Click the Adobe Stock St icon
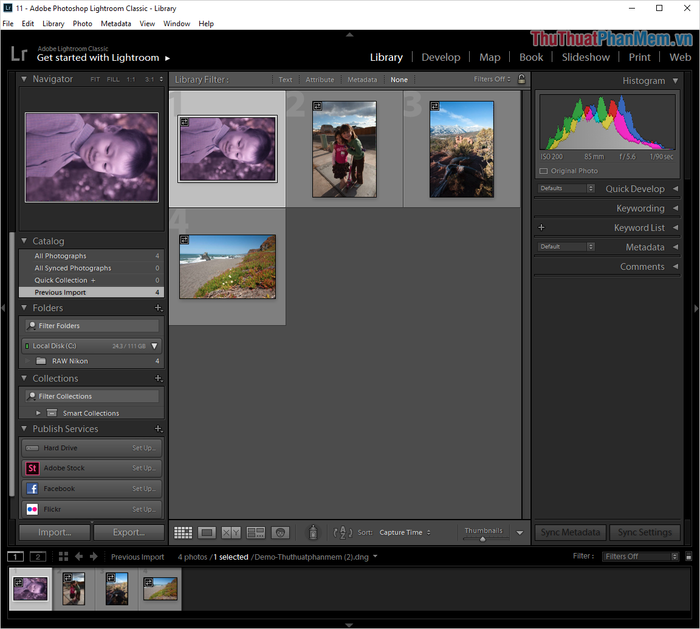 point(32,468)
